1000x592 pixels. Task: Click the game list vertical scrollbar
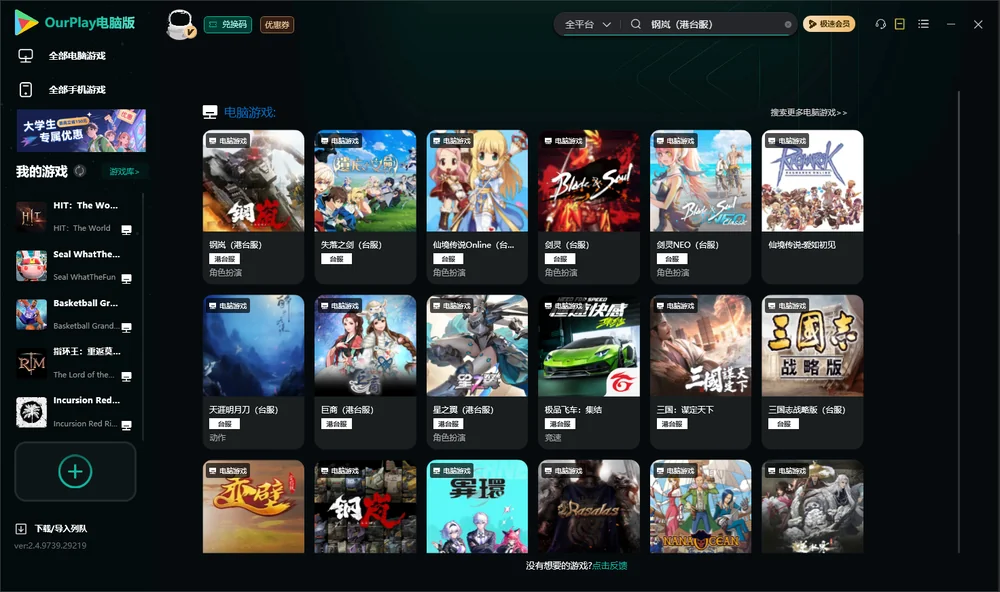(x=958, y=322)
